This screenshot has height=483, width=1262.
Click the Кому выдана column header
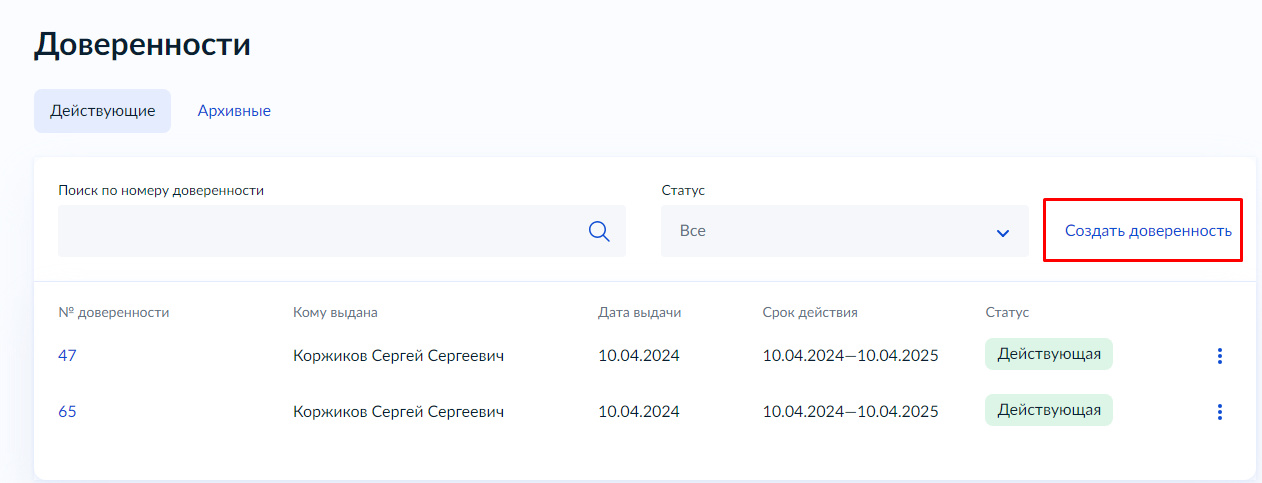pos(335,312)
